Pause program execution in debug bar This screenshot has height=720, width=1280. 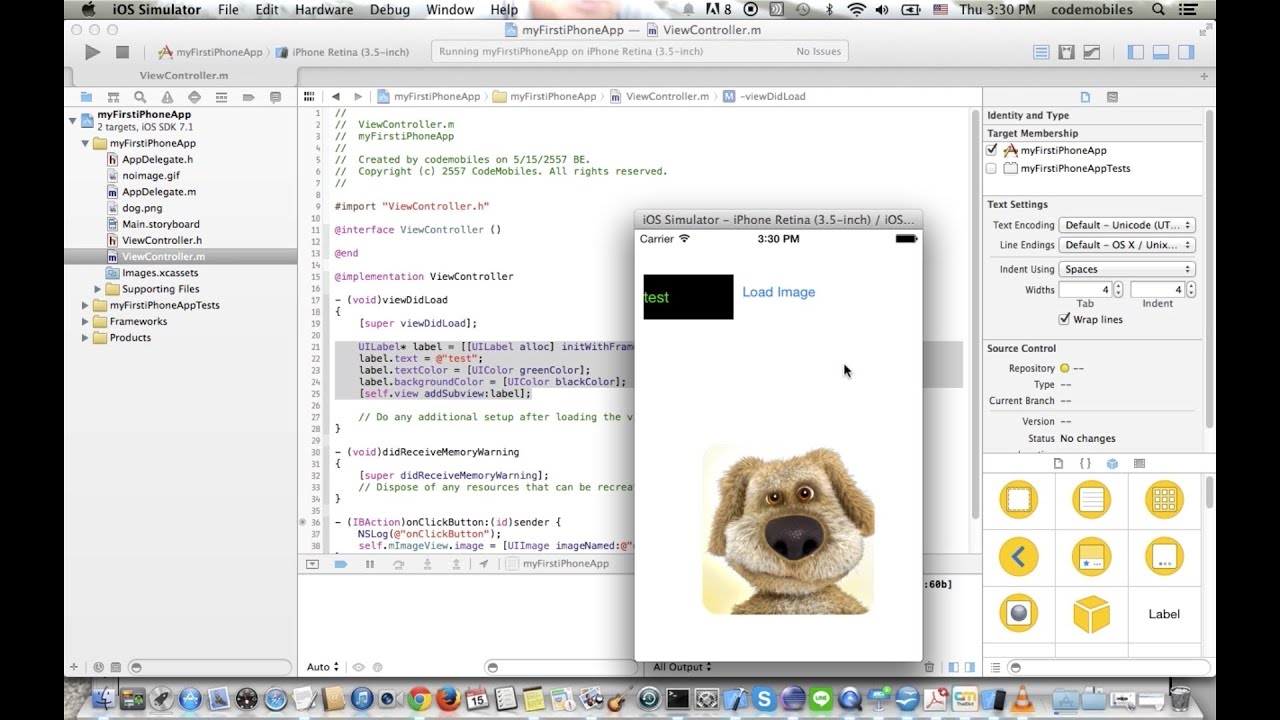369,564
